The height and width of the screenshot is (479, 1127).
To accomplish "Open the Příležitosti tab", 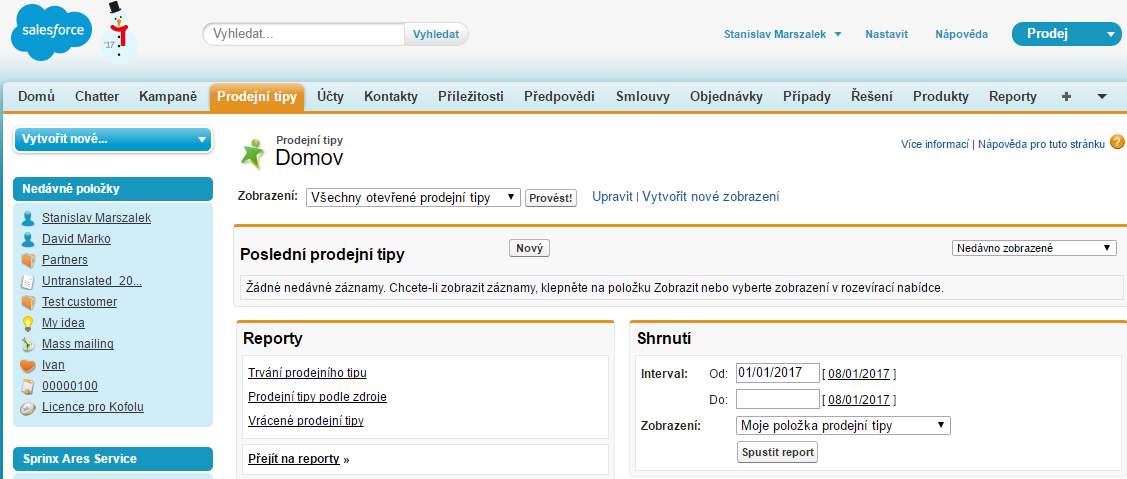I will pyautogui.click(x=471, y=96).
